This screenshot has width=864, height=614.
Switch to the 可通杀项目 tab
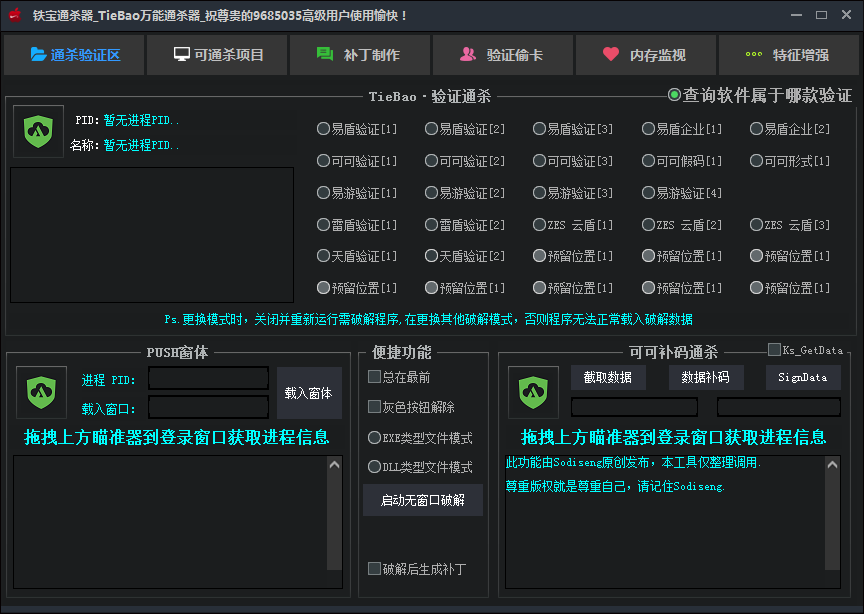[217, 55]
